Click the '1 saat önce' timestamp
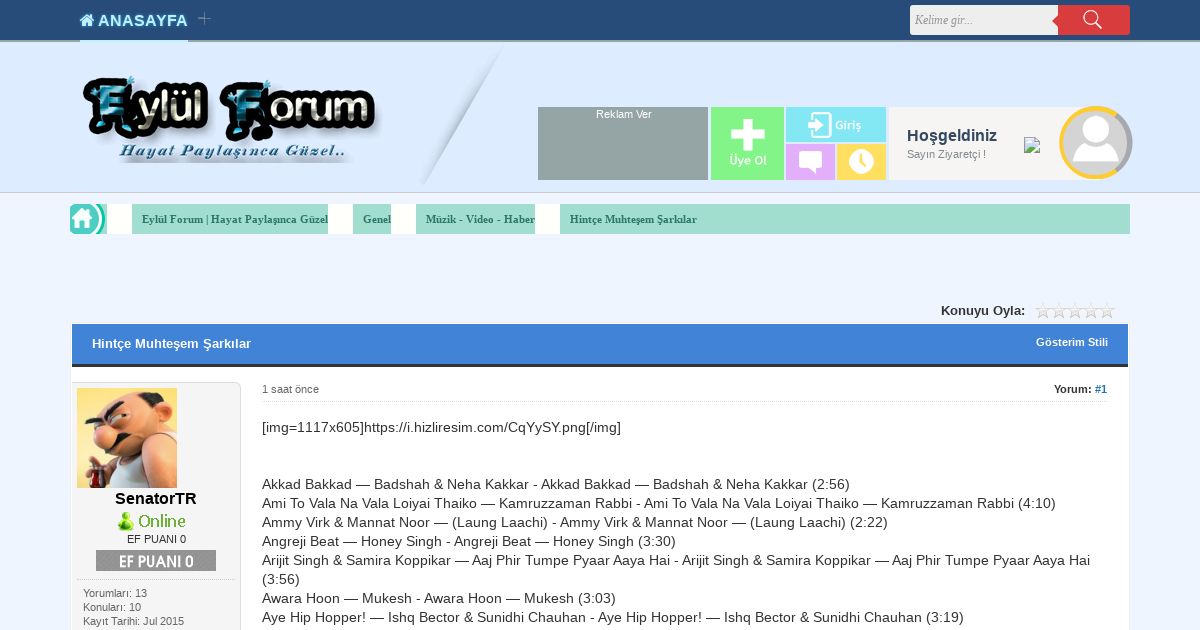This screenshot has width=1200, height=630. coord(290,389)
